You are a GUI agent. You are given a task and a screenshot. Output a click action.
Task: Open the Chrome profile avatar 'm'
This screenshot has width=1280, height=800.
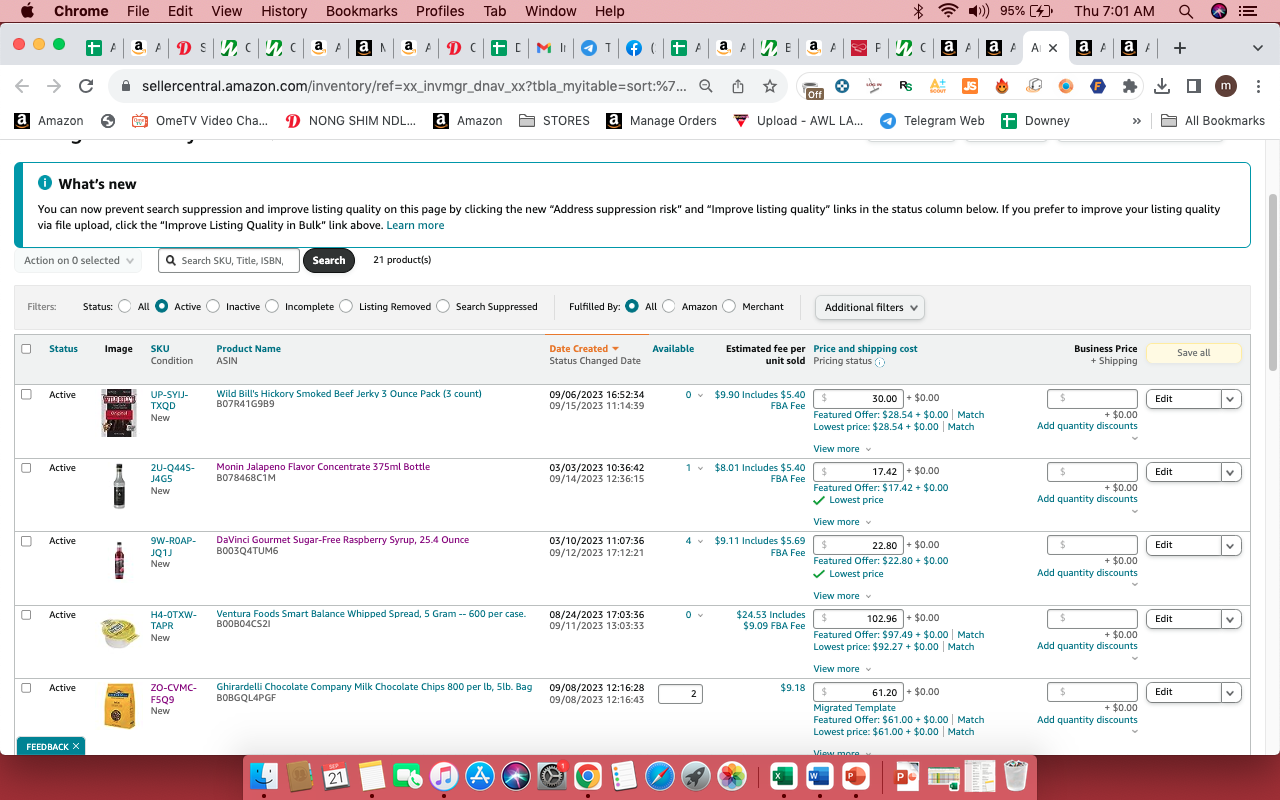click(1226, 86)
